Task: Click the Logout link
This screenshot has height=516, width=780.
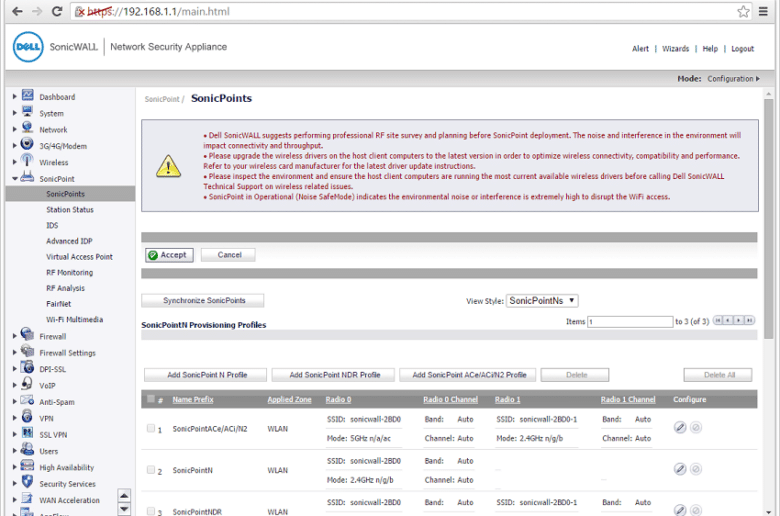Action: coord(742,49)
